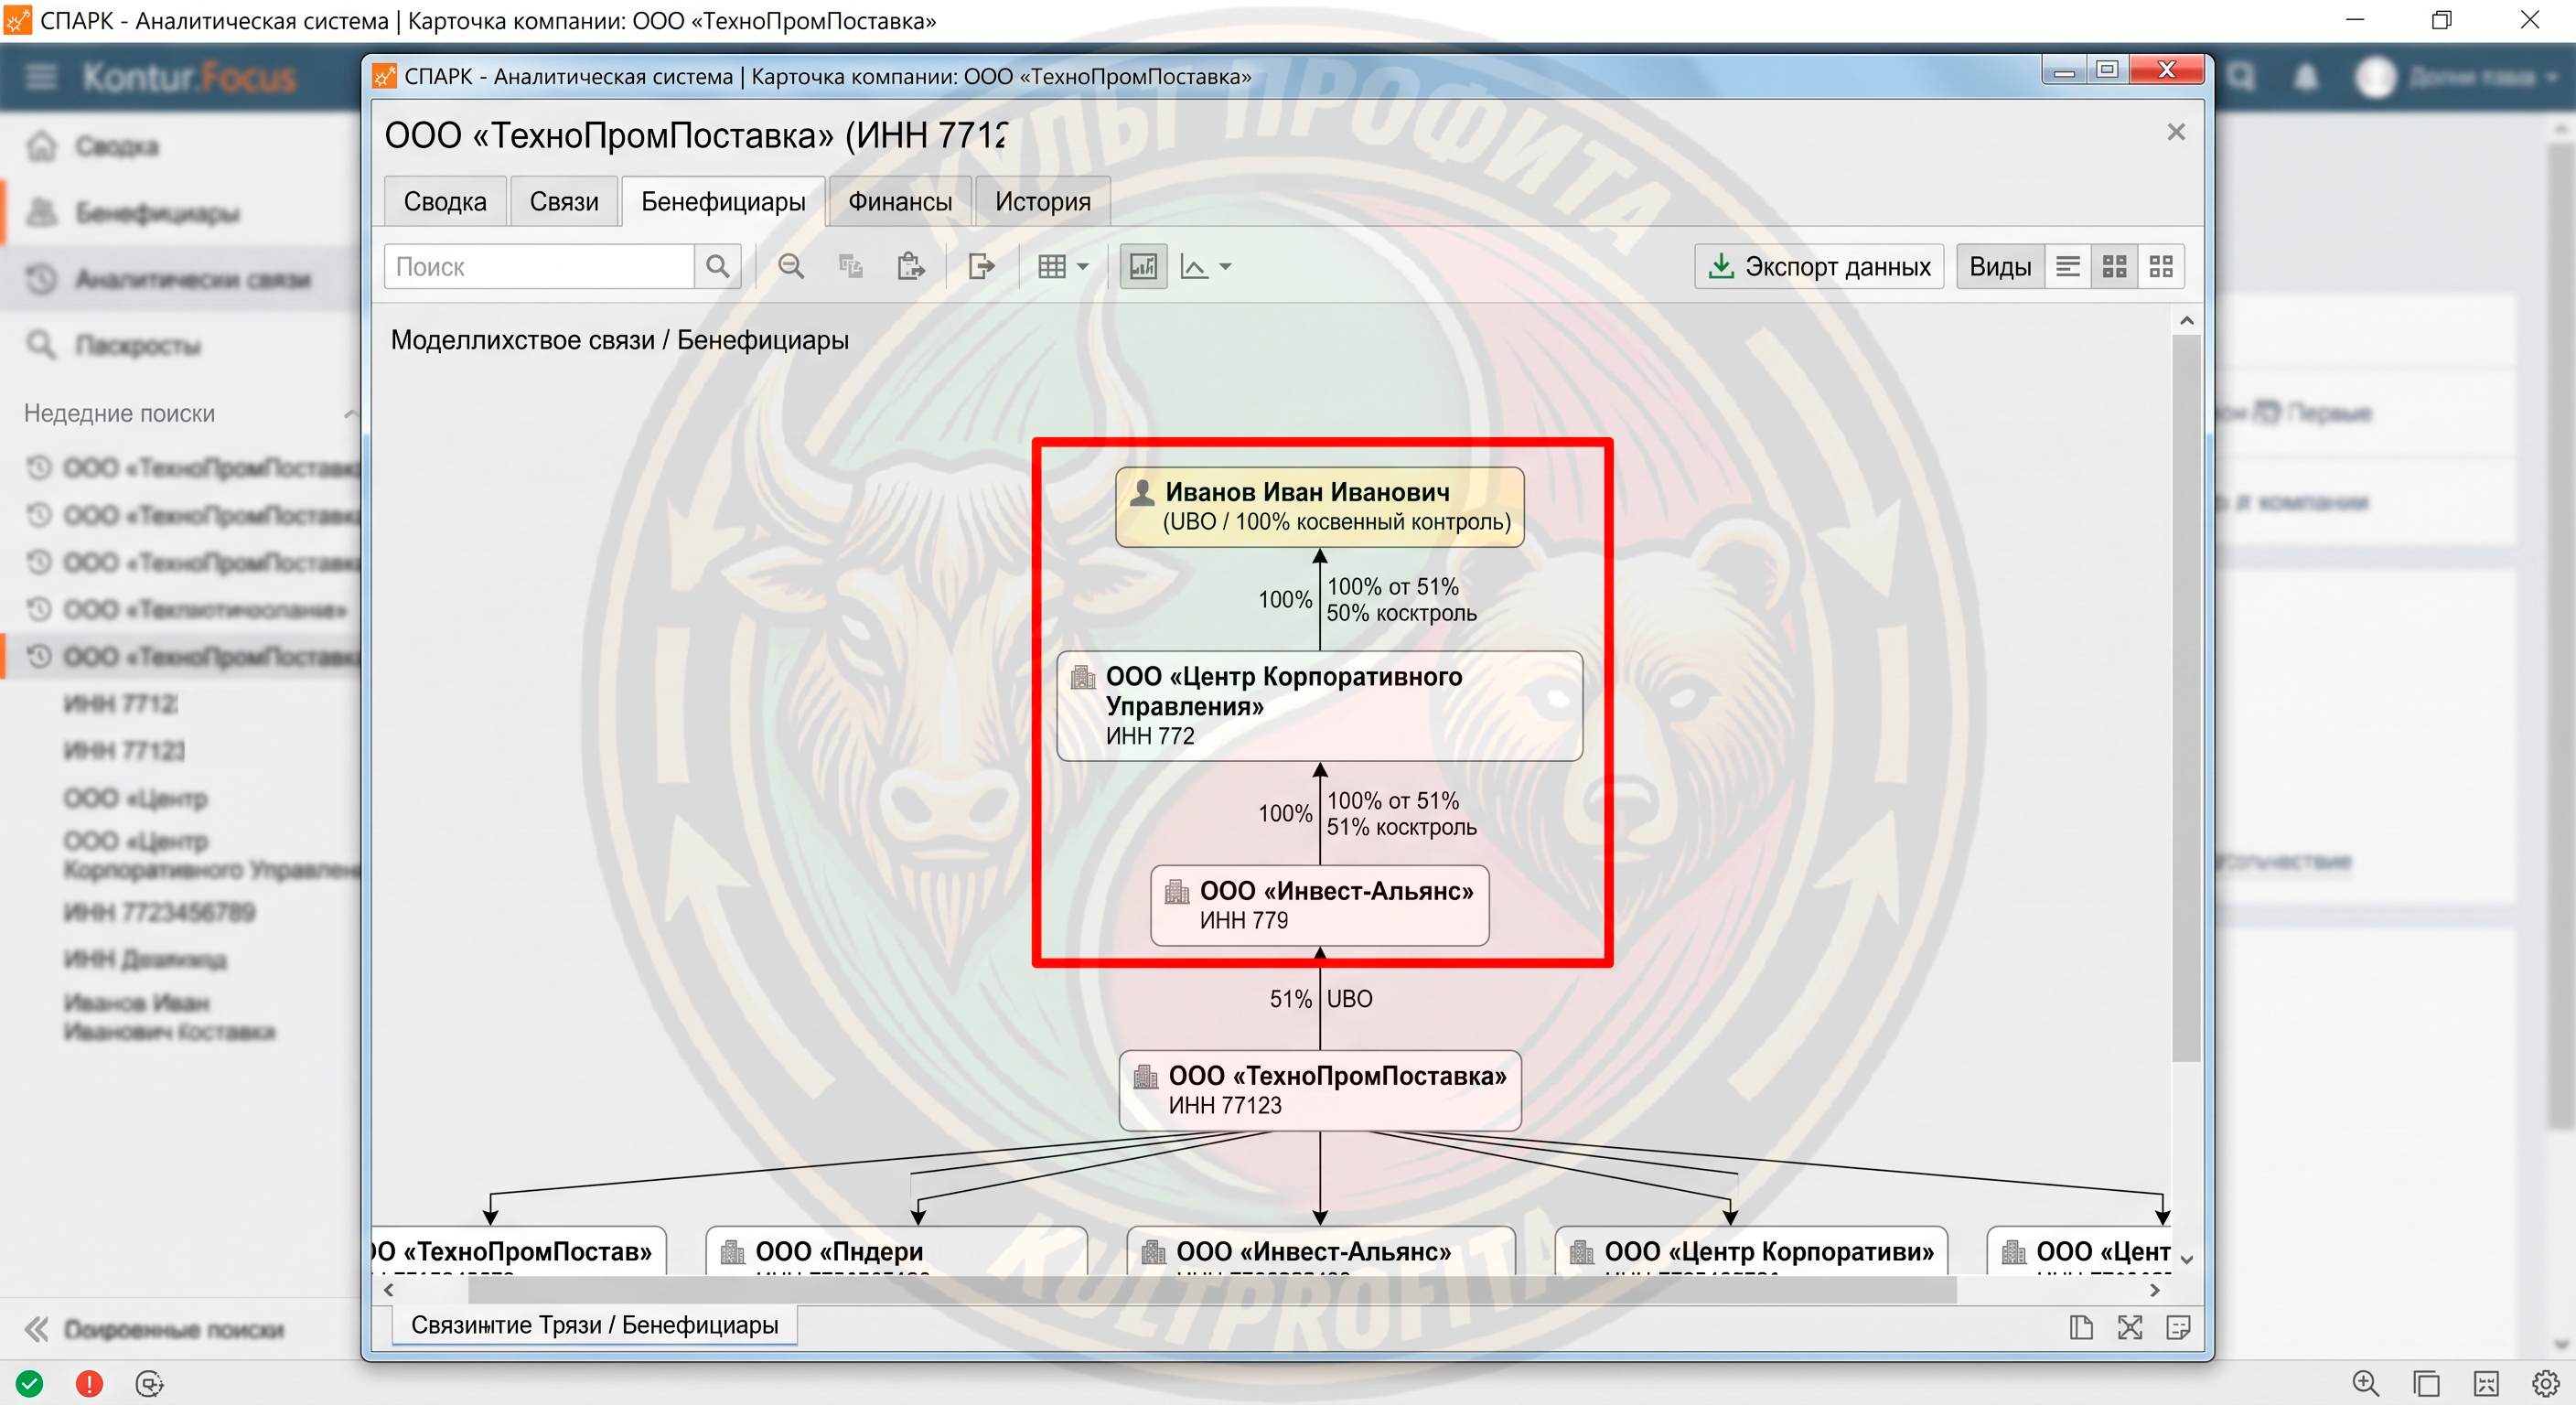This screenshot has width=2576, height=1405.
Task: Open the Связи tab
Action: (x=564, y=202)
